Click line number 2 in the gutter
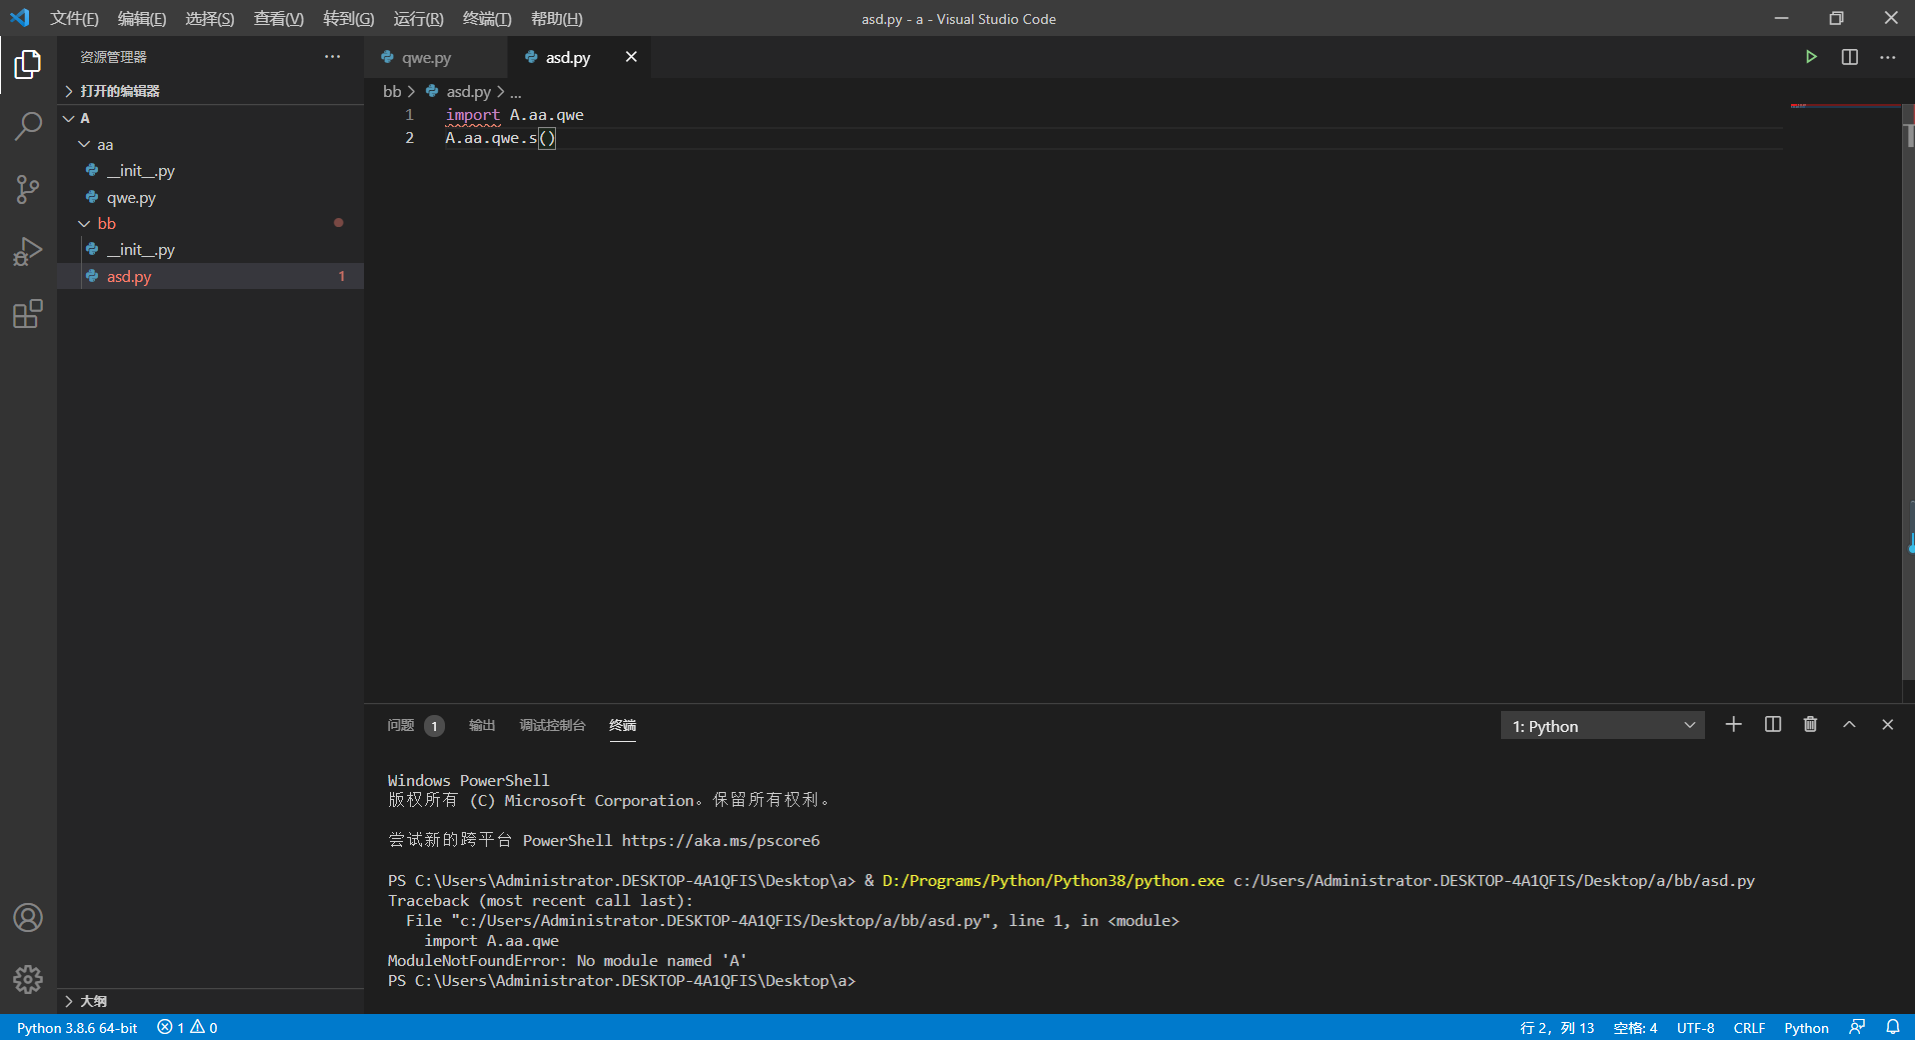The width and height of the screenshot is (1915, 1040). pyautogui.click(x=409, y=138)
